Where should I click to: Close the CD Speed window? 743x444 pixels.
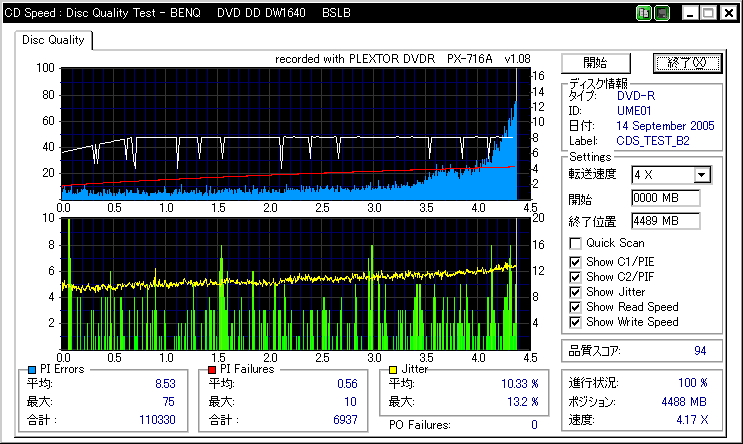[728, 13]
